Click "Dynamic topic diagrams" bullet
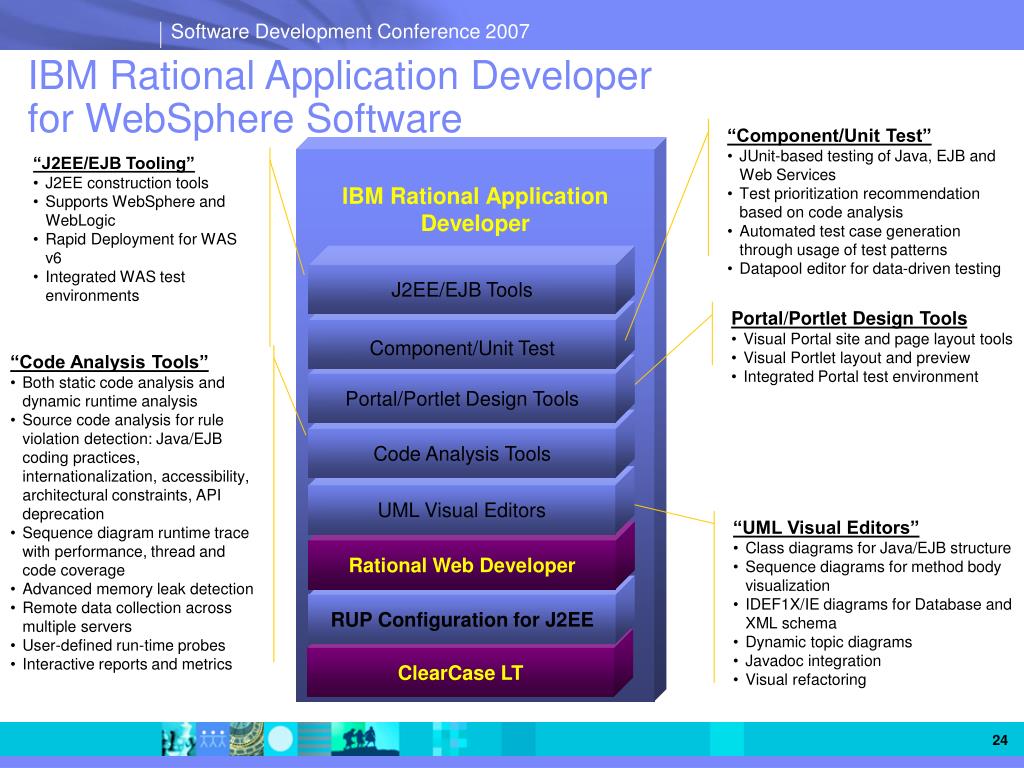Viewport: 1024px width, 768px height. click(x=828, y=642)
